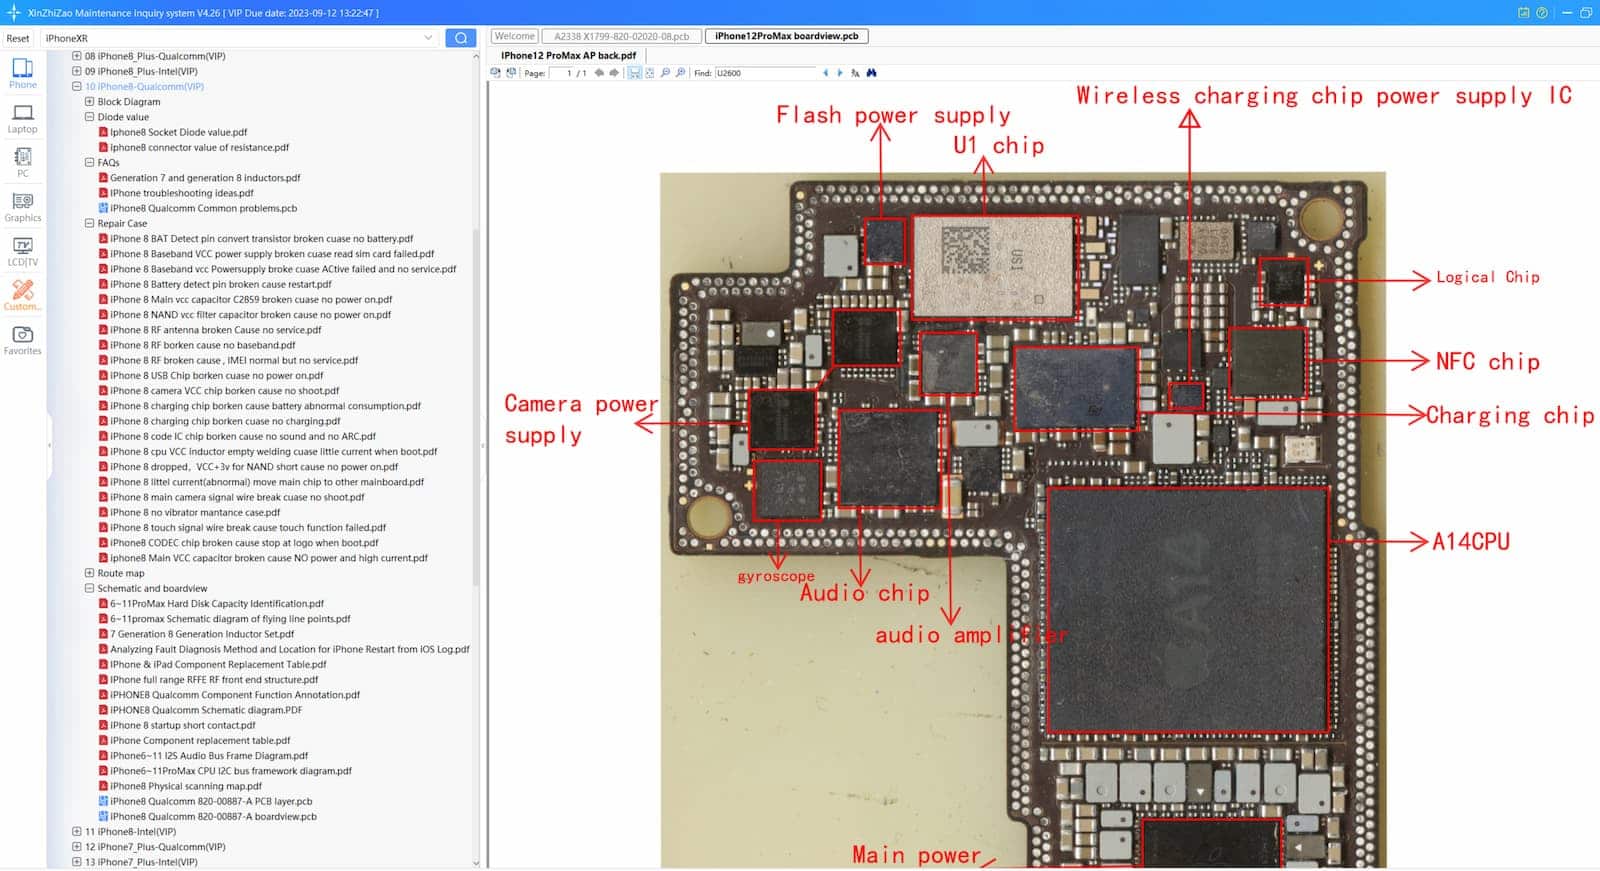Collapse the Repair Case folder
Viewport: 1600px width, 871px height.
[x=90, y=224]
